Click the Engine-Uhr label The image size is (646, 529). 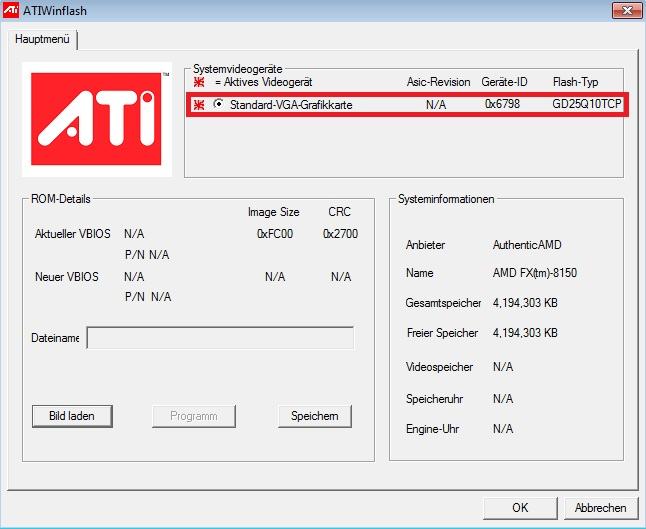pos(432,429)
